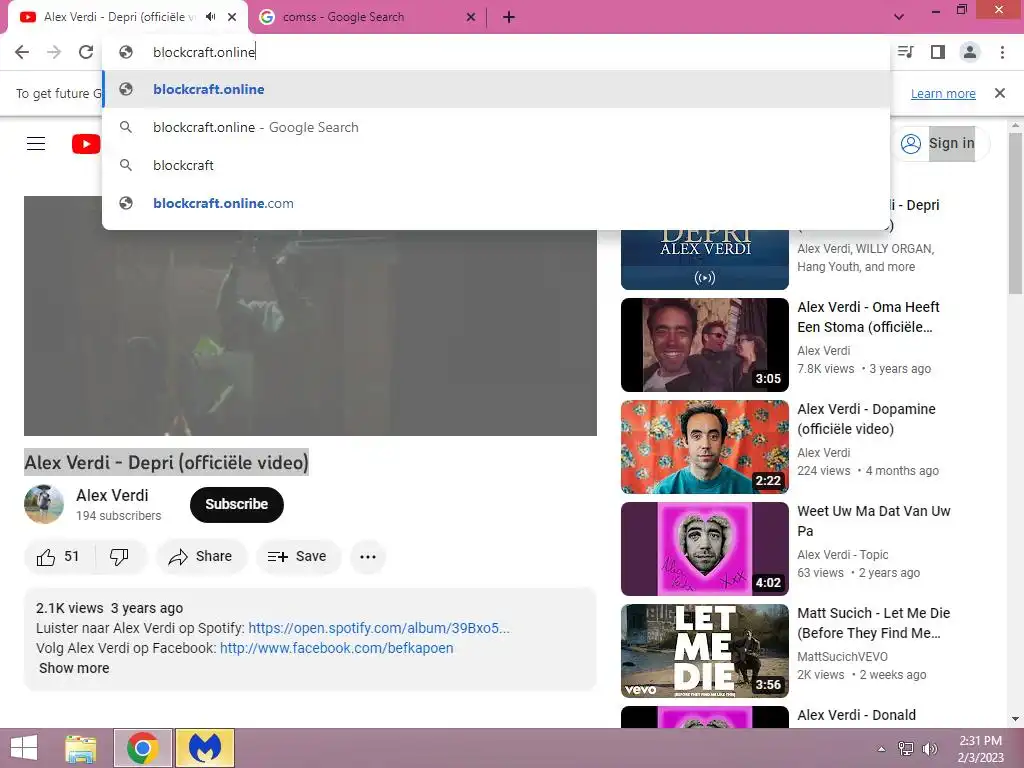Choose blockcraft.online - Google Search suggestion
This screenshot has width=1024, height=768.
496,127
